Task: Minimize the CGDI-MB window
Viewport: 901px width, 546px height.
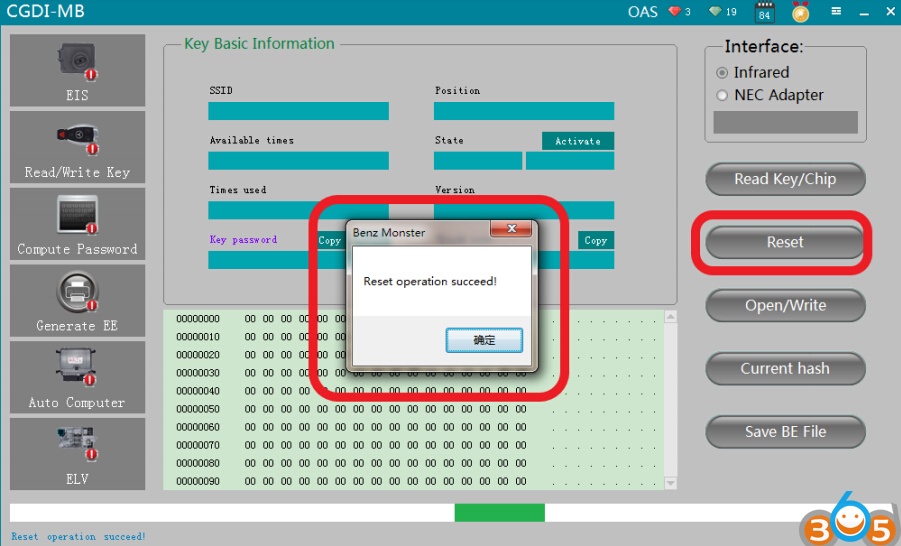Action: (x=864, y=12)
